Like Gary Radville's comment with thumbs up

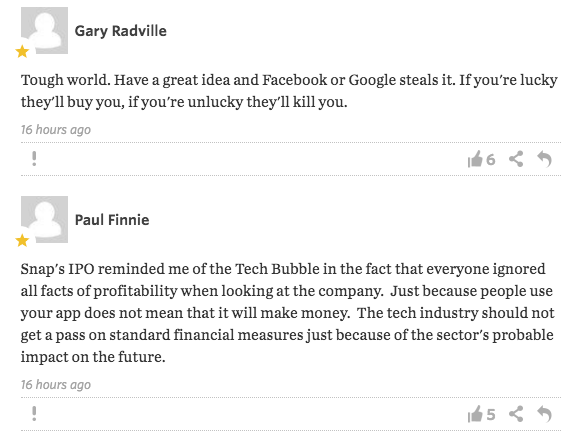pyautogui.click(x=475, y=159)
